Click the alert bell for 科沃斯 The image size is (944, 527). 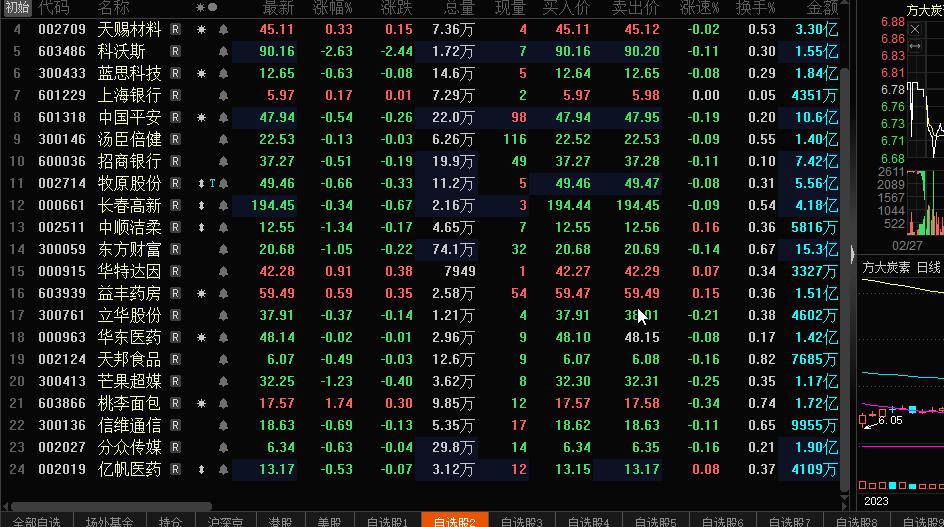pyautogui.click(x=223, y=52)
